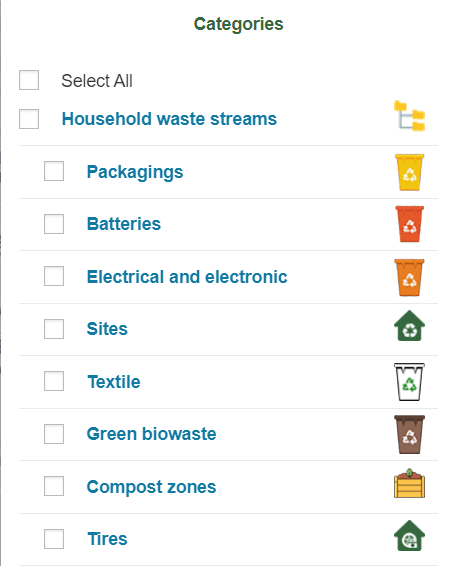Image resolution: width=452 pixels, height=566 pixels.
Task: Check the Household waste streams checkbox
Action: tap(29, 119)
